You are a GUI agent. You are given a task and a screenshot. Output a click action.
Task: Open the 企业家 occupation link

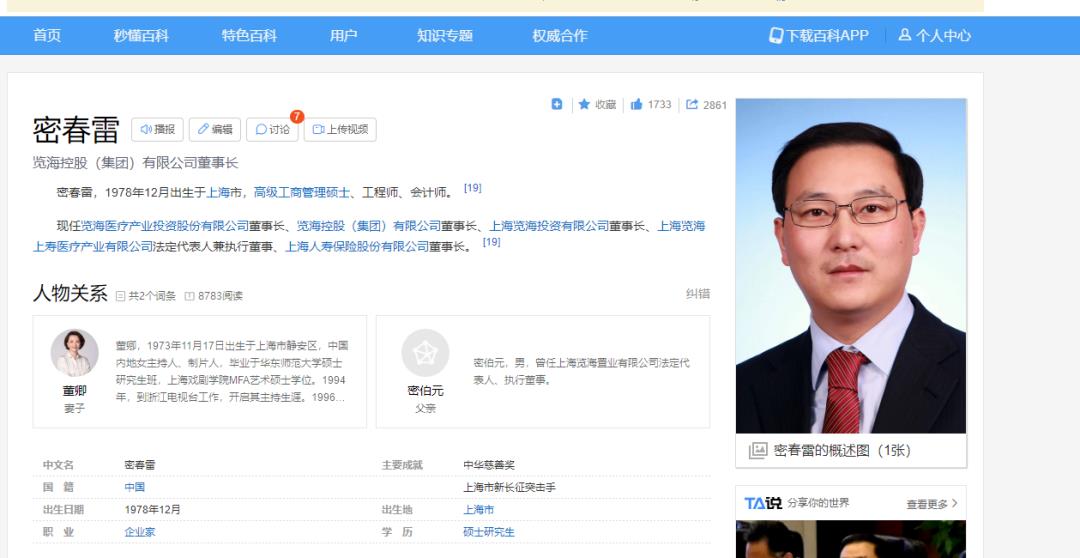pyautogui.click(x=140, y=532)
